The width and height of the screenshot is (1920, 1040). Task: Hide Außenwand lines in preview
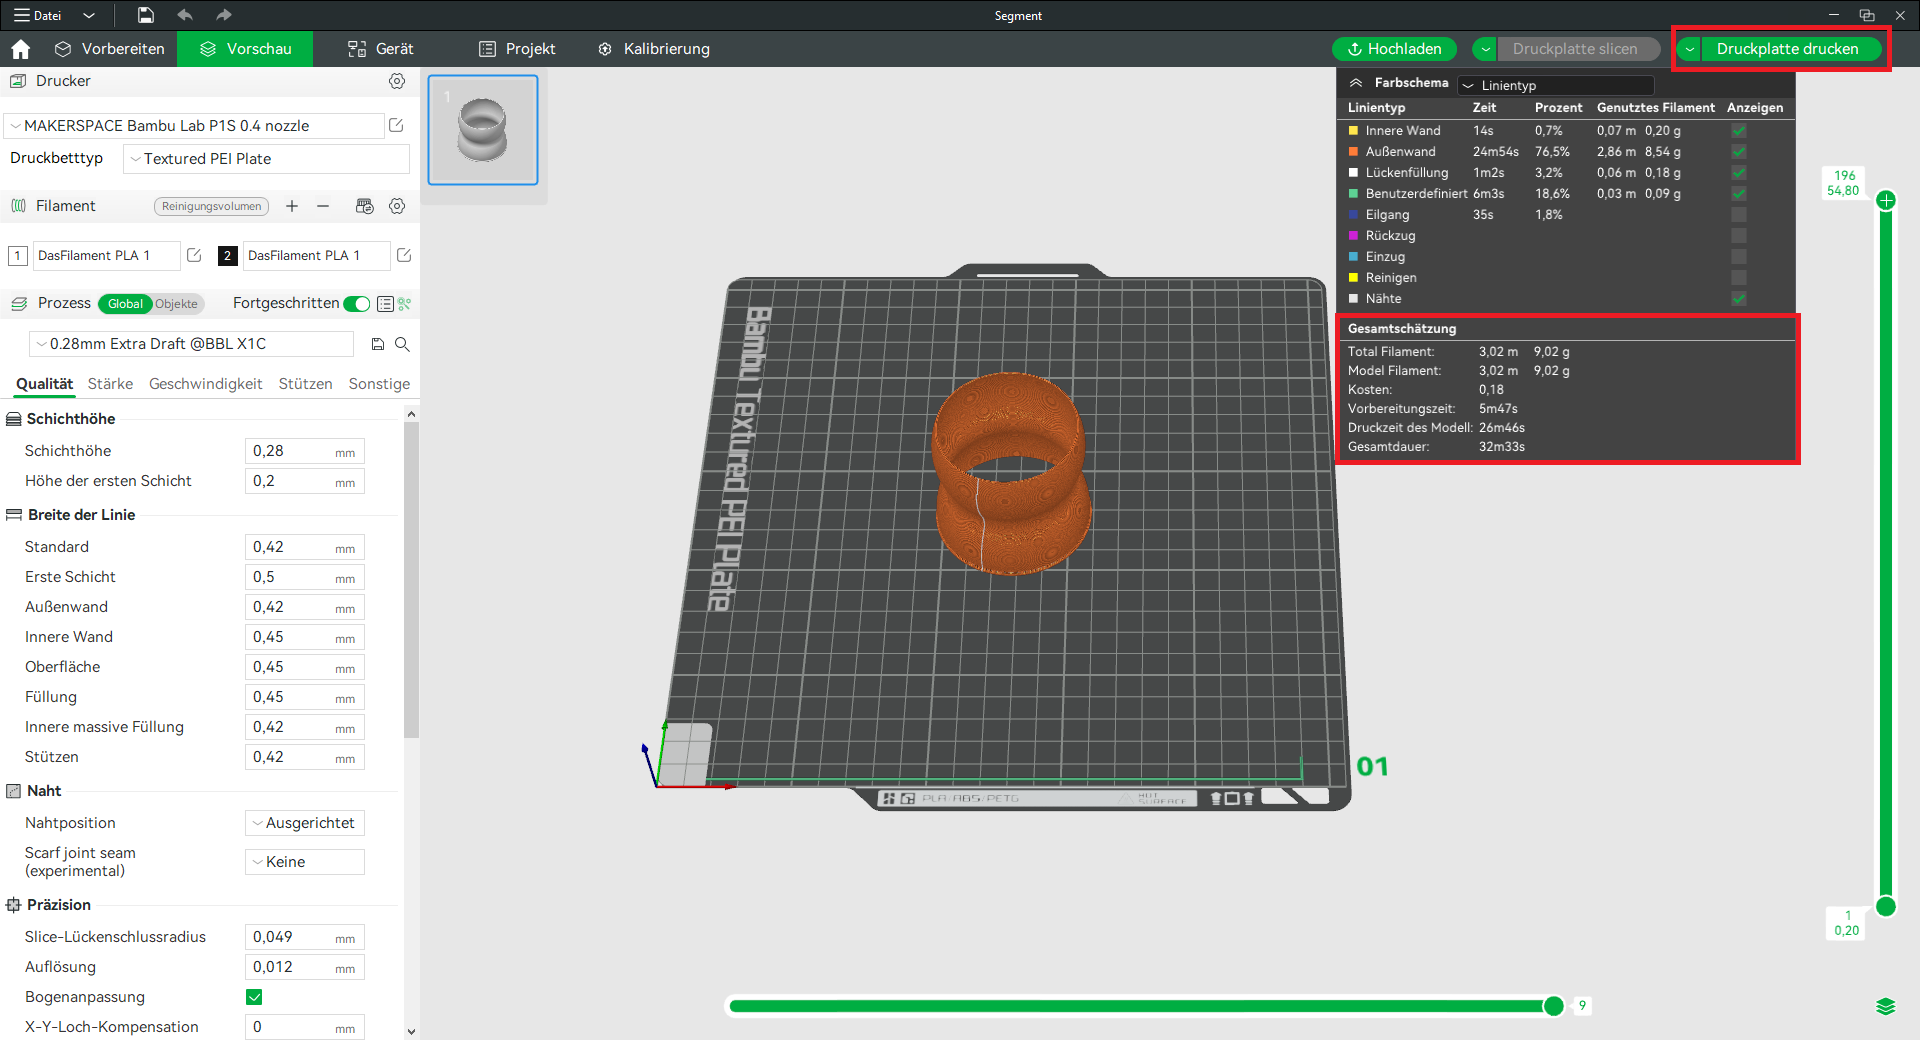tap(1739, 152)
